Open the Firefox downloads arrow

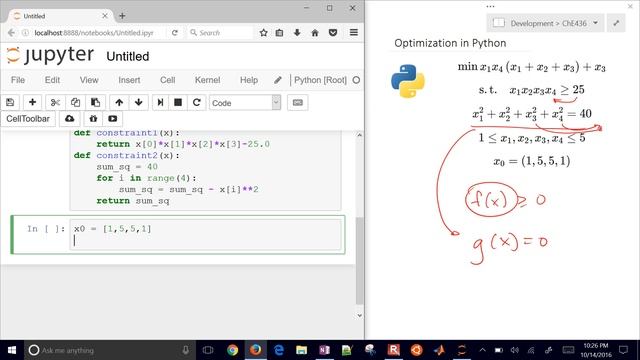click(x=297, y=33)
